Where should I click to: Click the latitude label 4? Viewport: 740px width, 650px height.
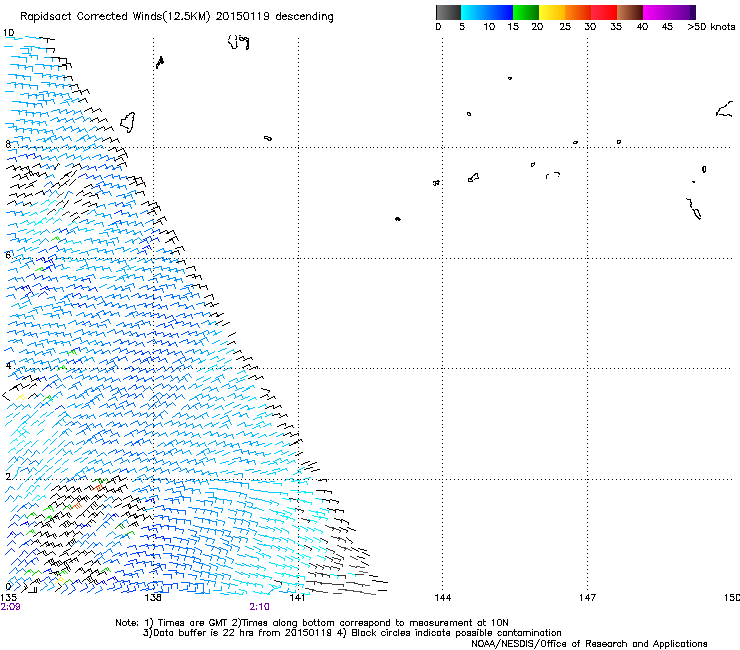click(x=8, y=365)
